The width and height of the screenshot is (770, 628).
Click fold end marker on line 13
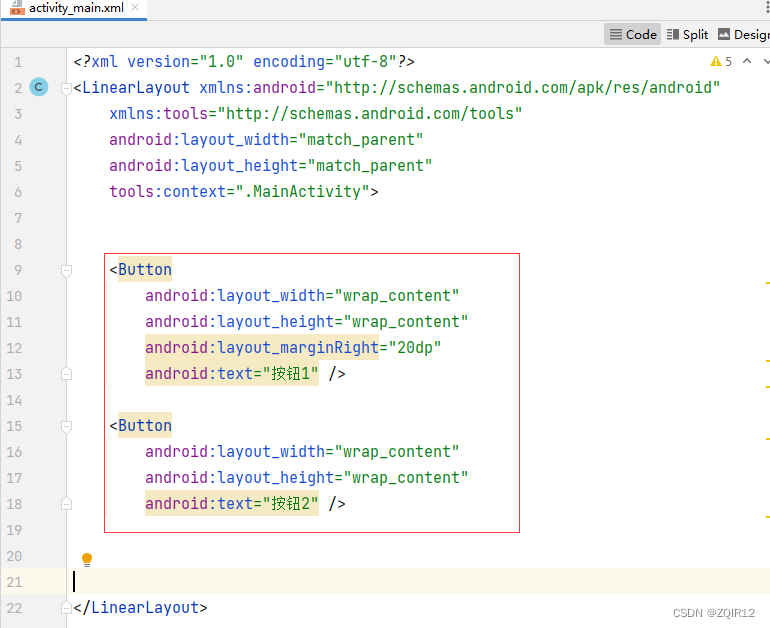coord(66,374)
